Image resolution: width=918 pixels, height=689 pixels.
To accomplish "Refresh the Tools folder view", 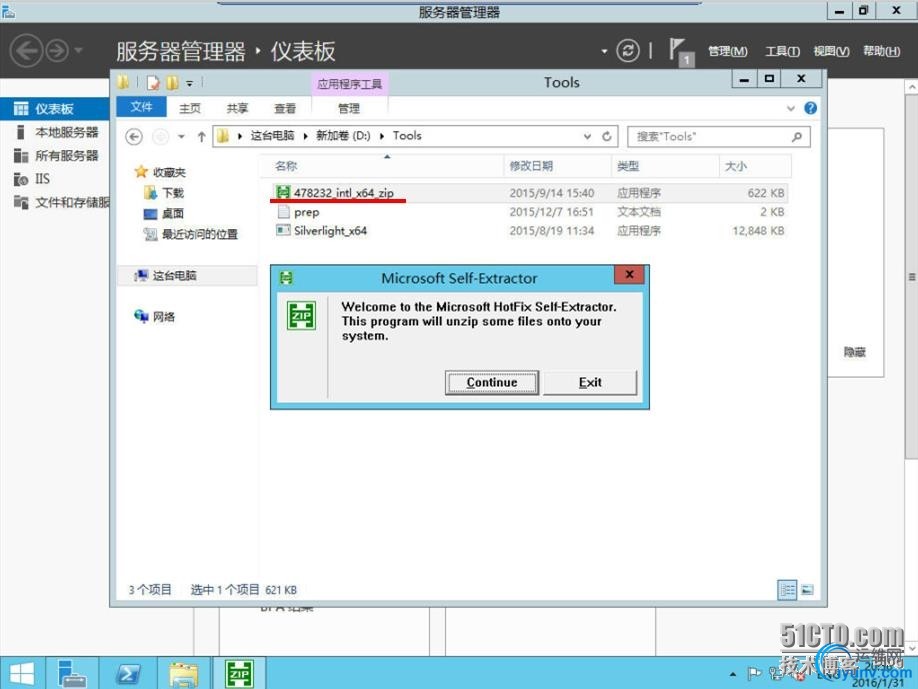I will 607,136.
